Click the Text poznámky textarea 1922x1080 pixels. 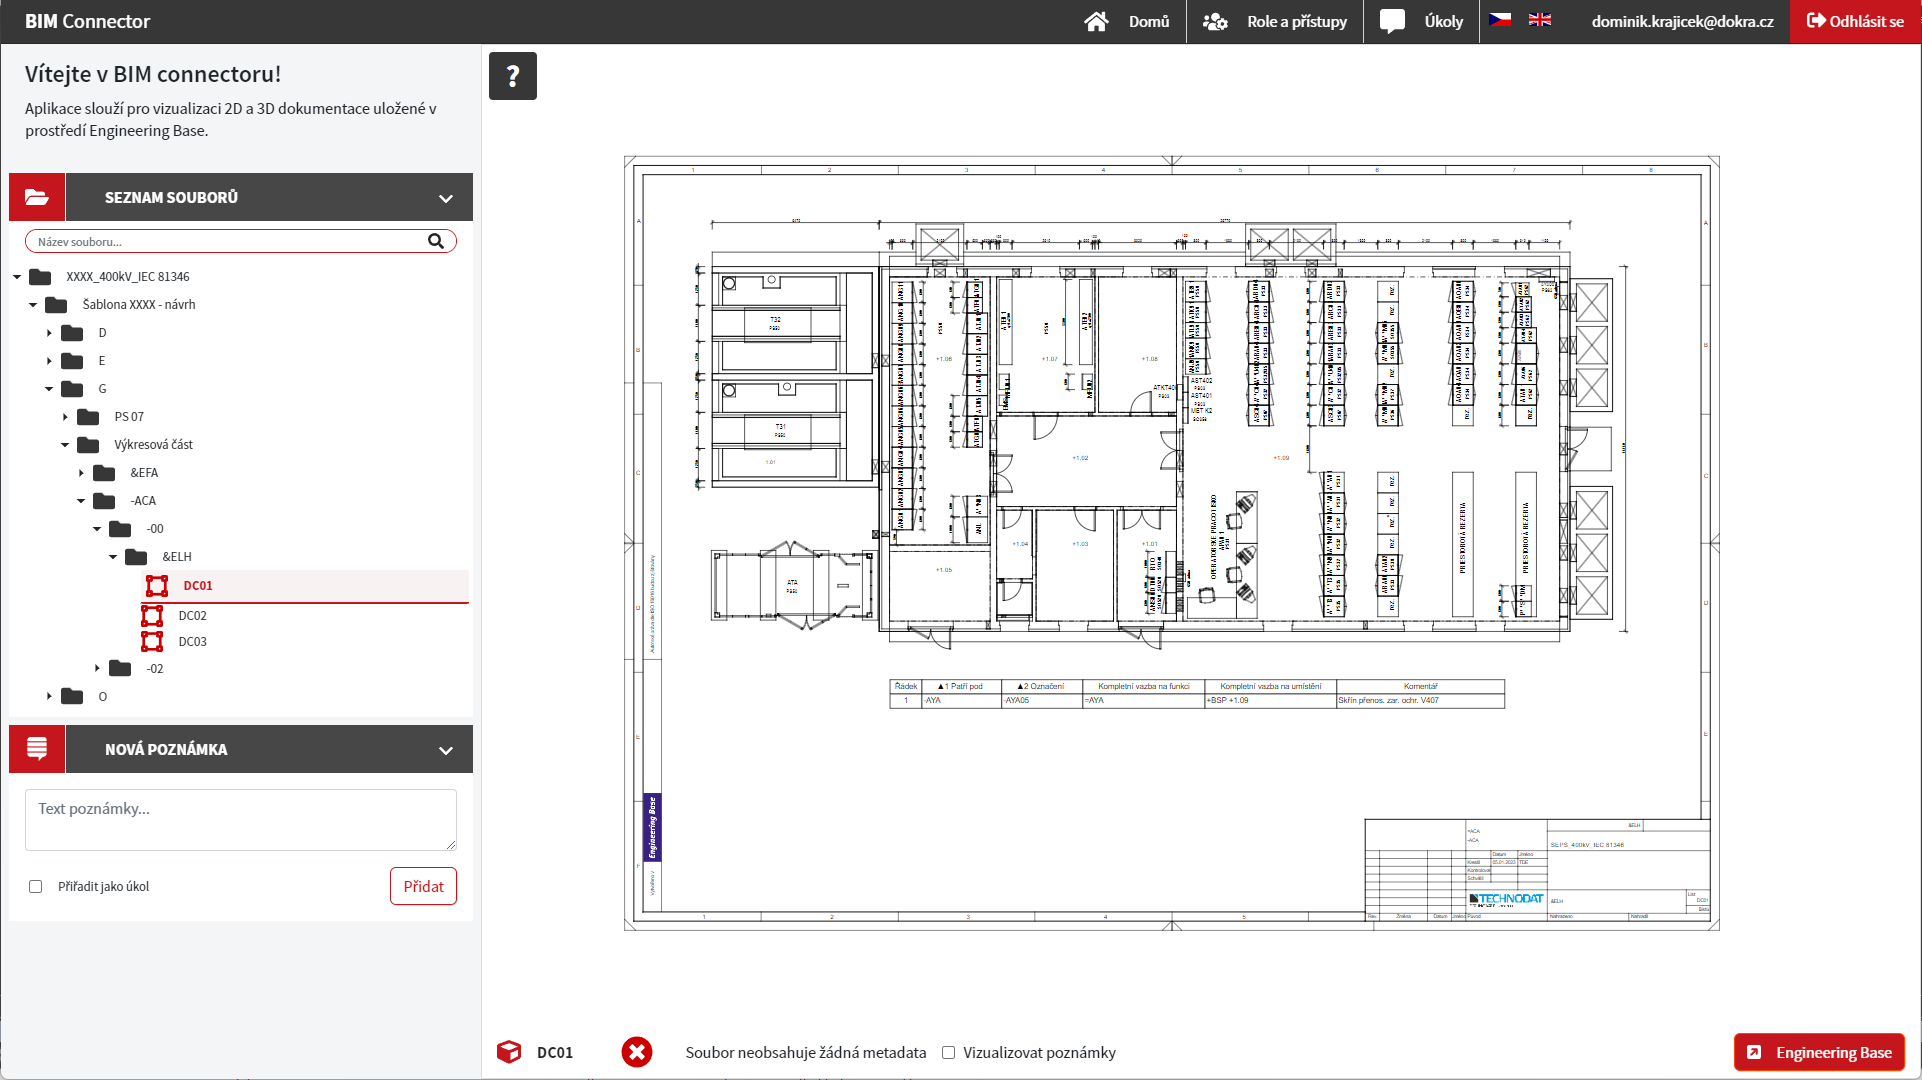[241, 820]
